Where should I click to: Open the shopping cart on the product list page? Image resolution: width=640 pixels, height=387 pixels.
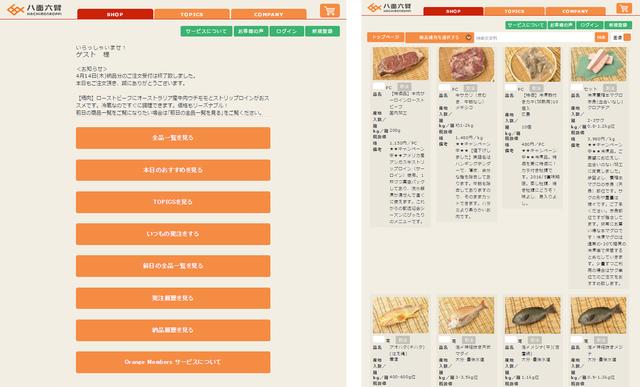tap(624, 8)
